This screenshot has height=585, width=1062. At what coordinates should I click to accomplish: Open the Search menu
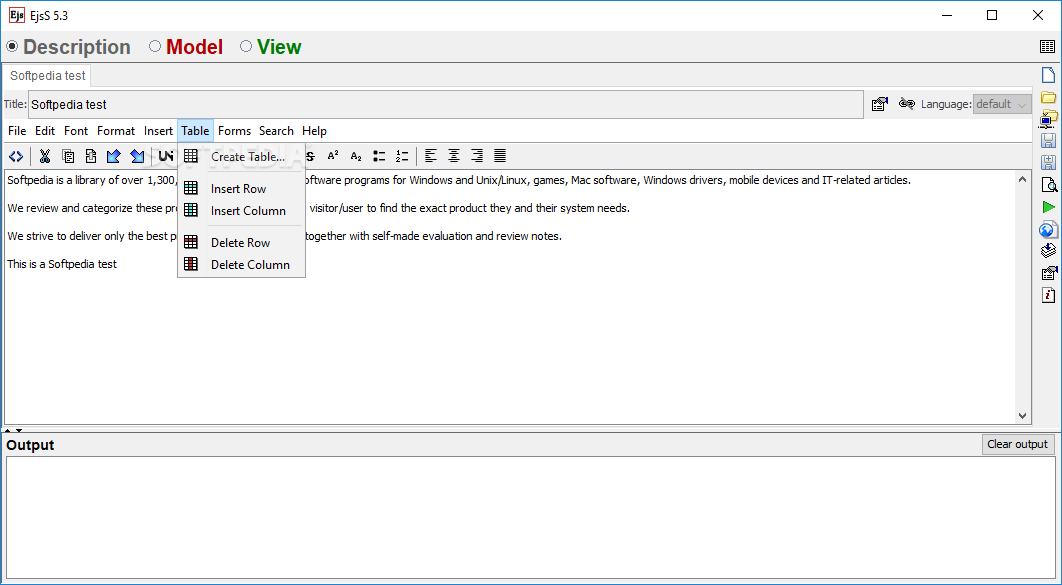coord(276,131)
